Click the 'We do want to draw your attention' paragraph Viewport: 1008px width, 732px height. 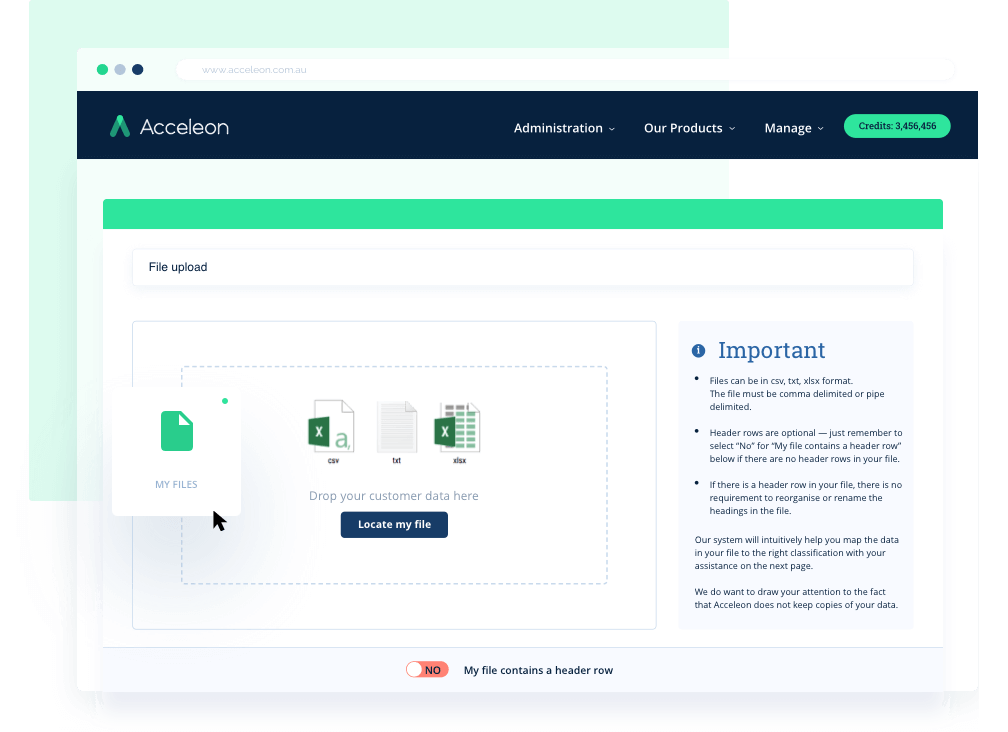(796, 598)
